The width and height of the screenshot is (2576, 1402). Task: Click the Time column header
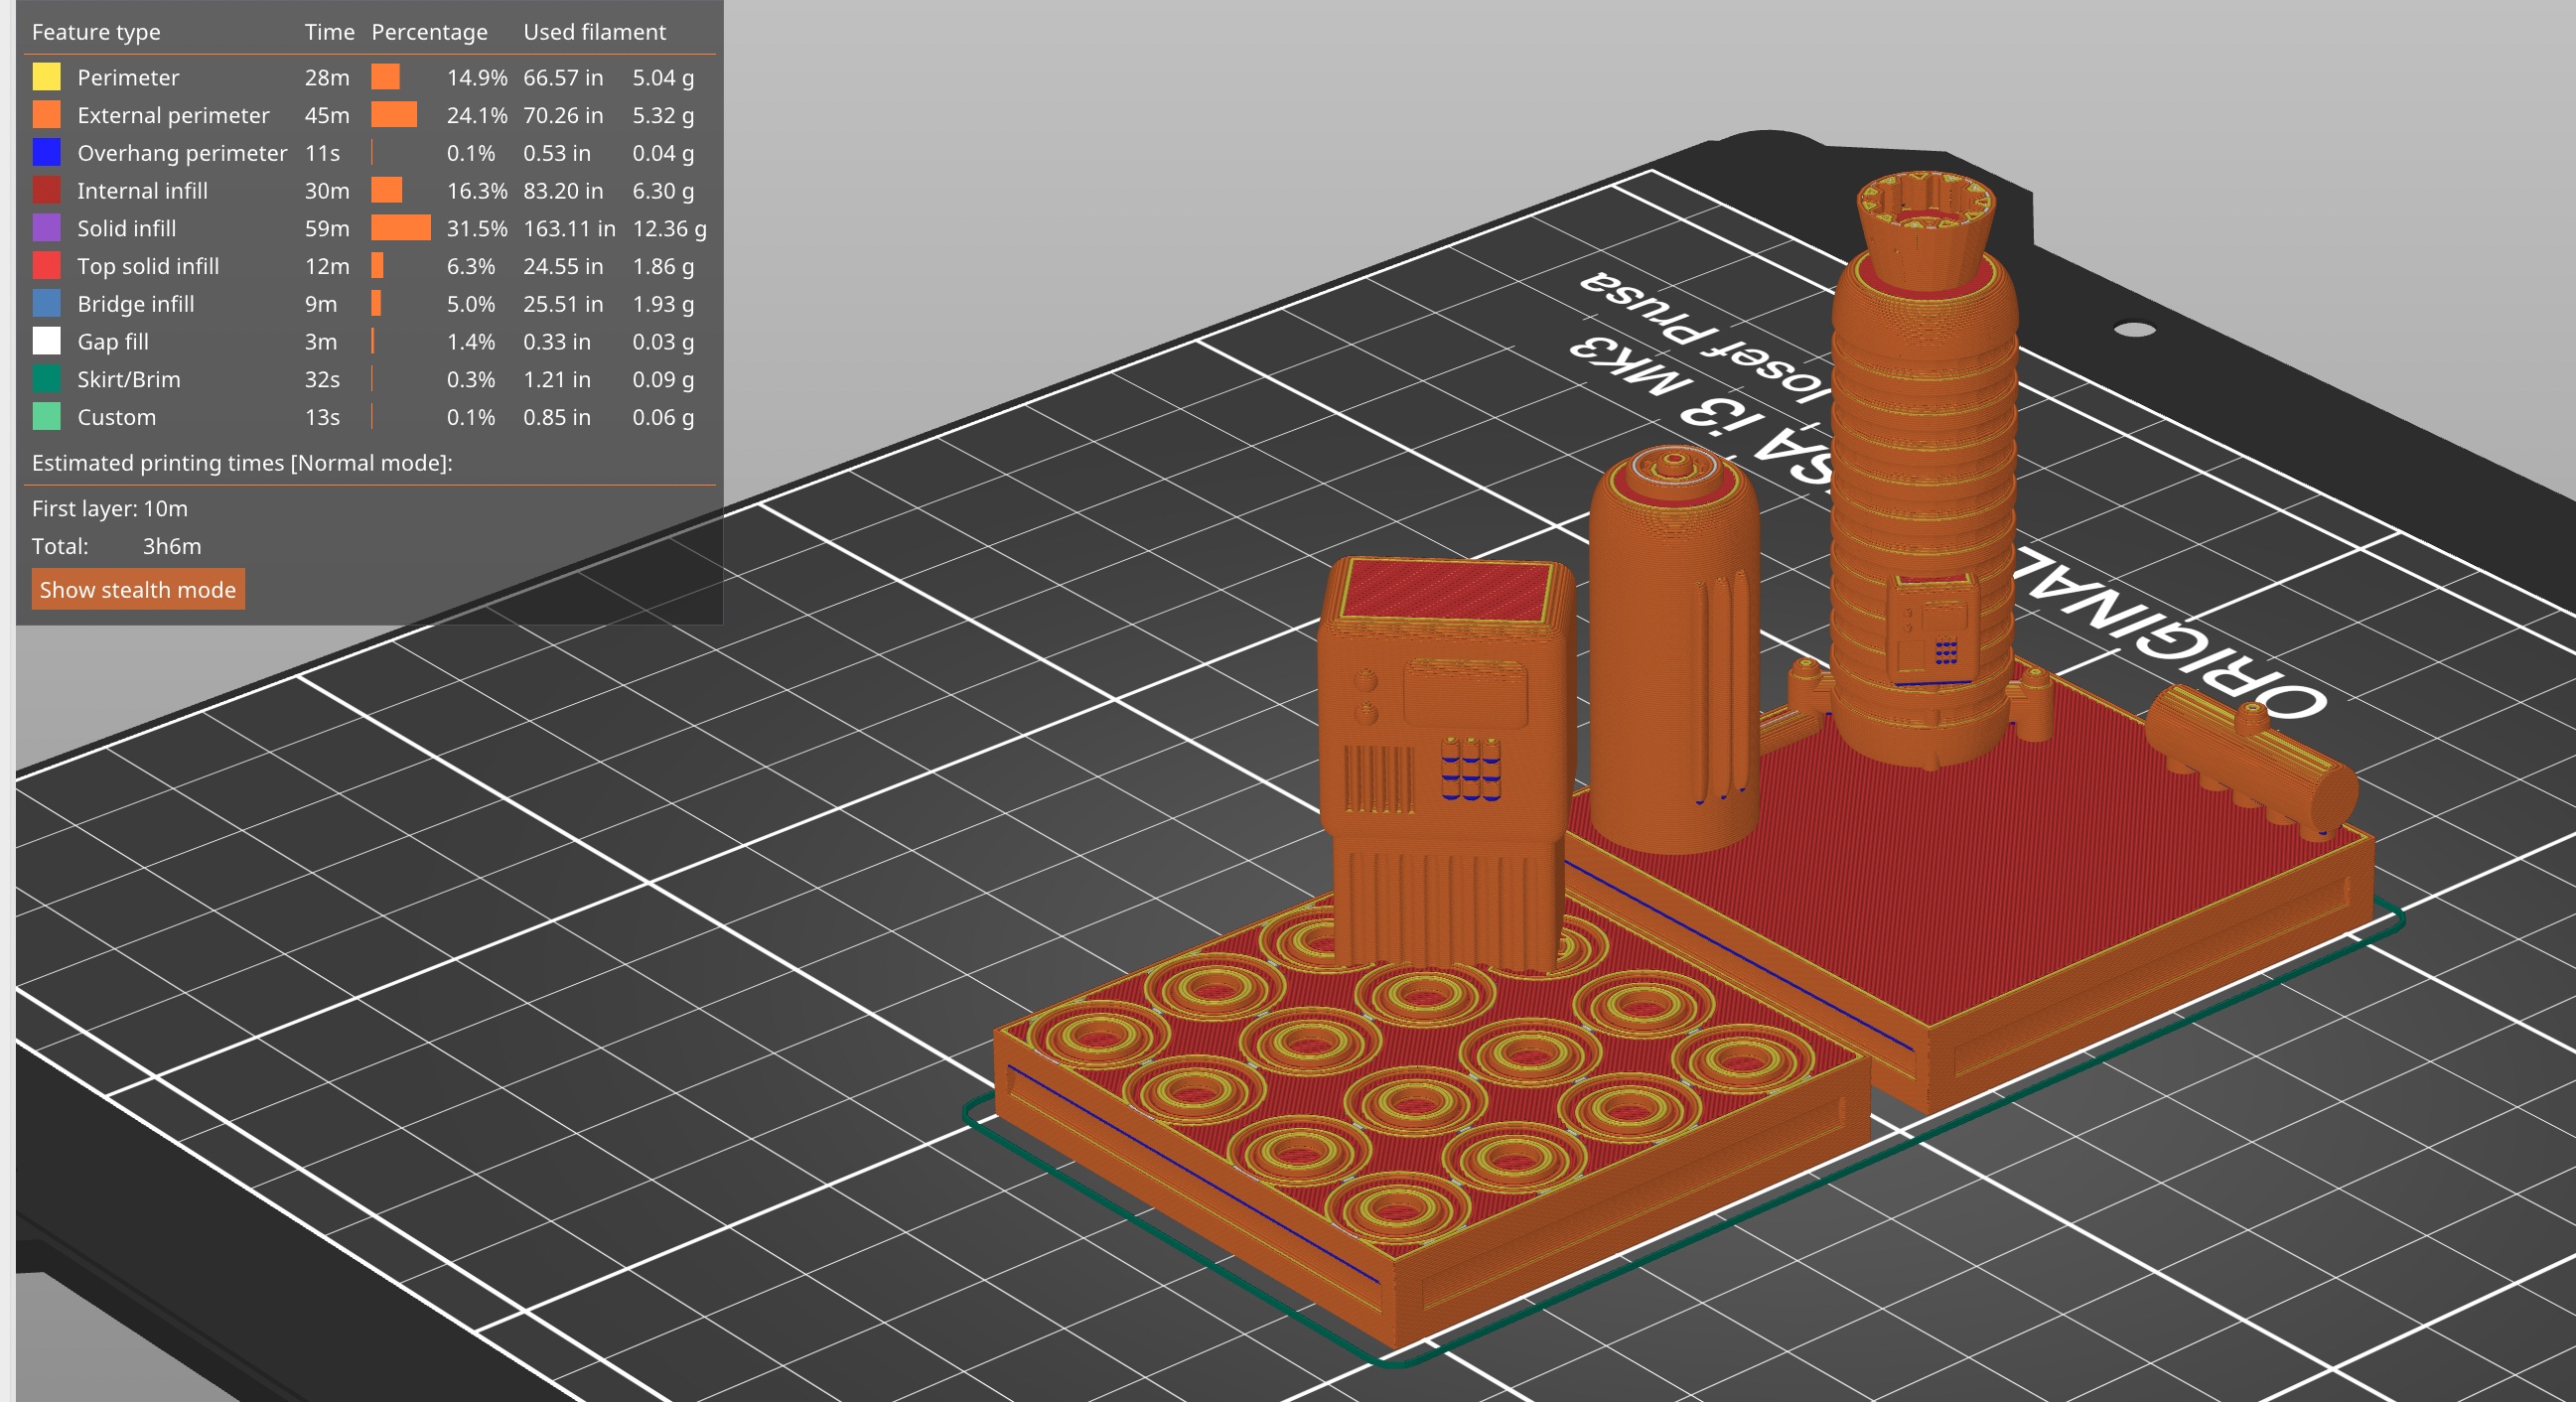[329, 32]
